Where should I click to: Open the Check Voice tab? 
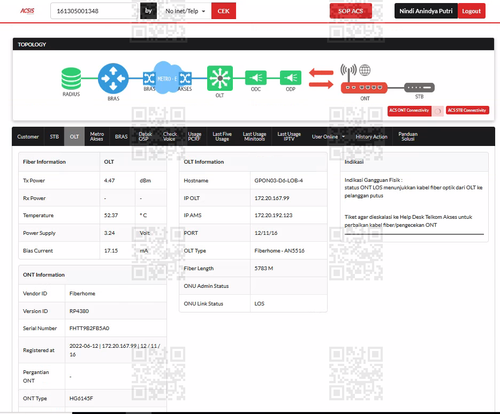pos(170,137)
